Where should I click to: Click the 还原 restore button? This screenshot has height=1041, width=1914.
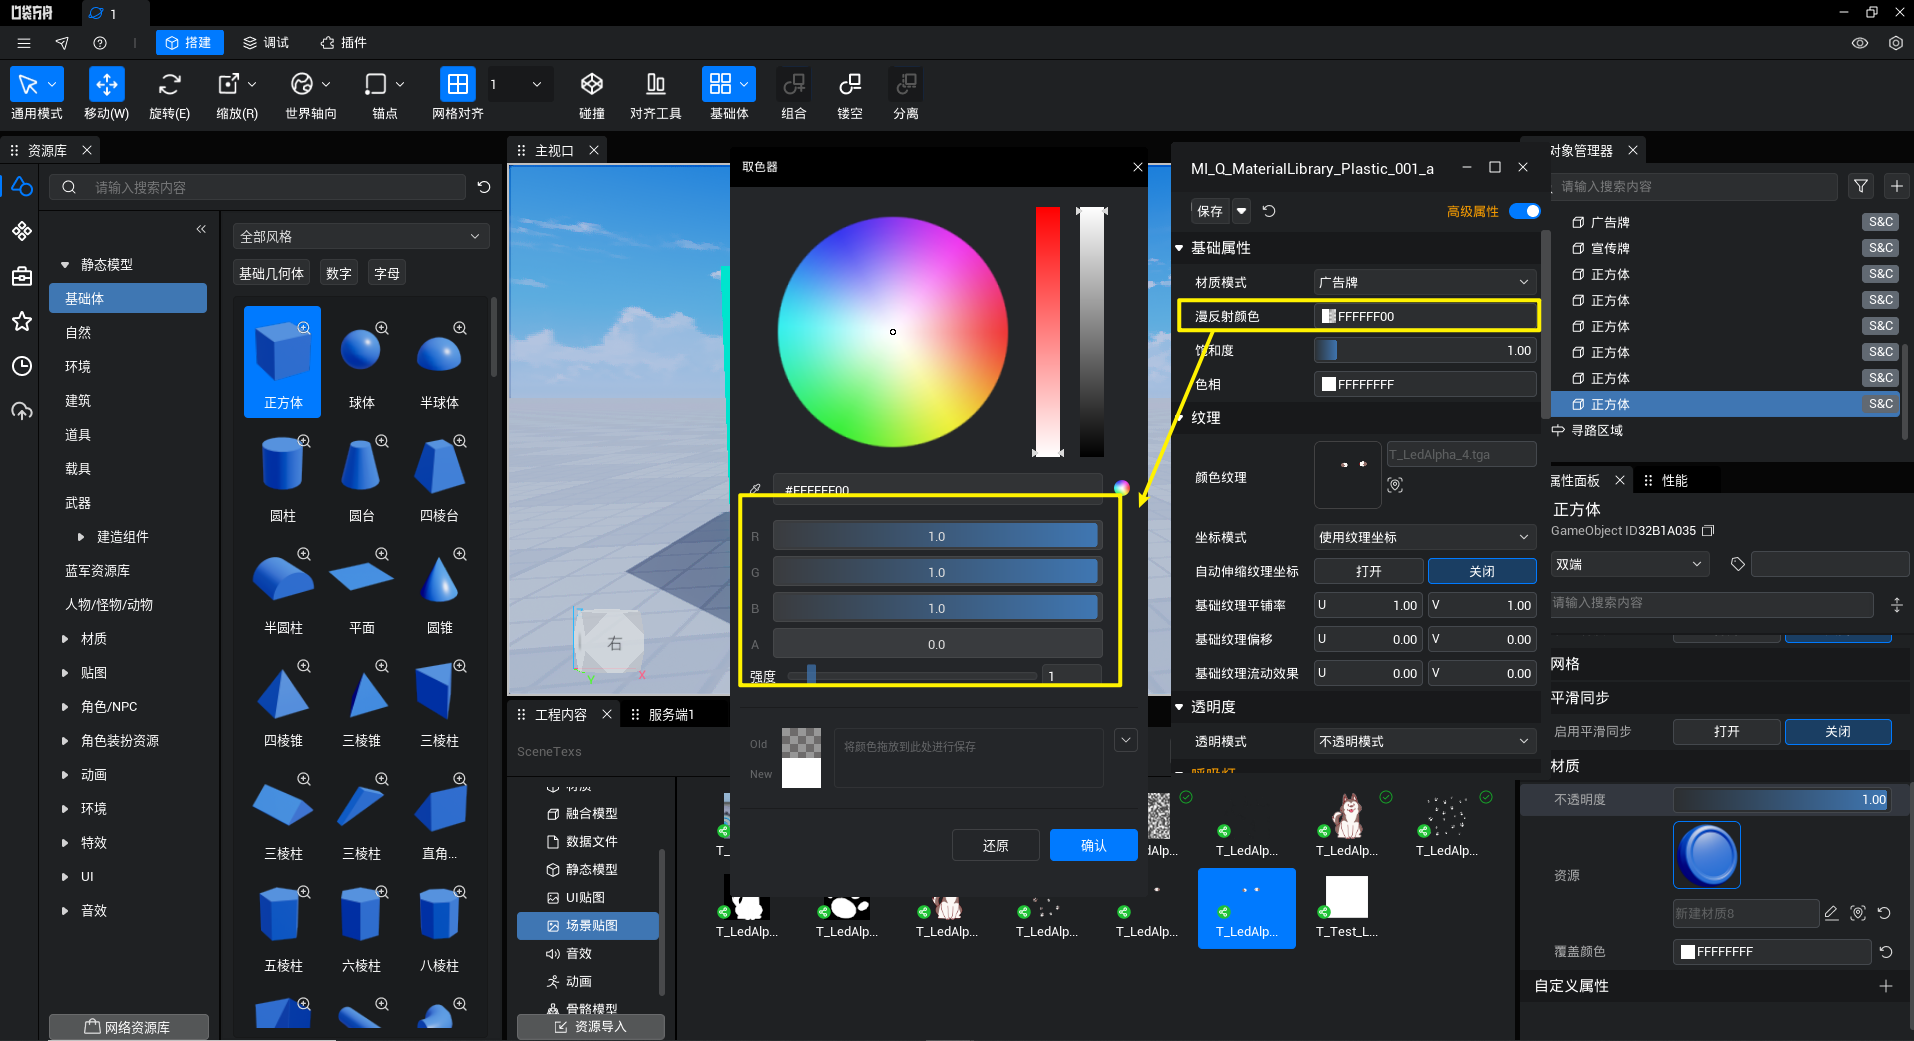(x=996, y=845)
